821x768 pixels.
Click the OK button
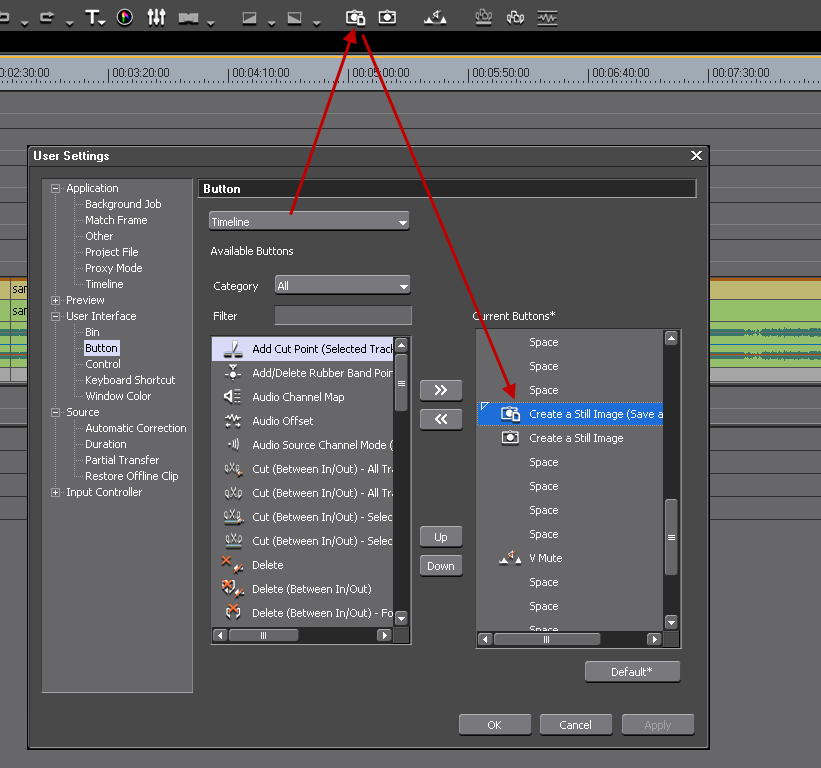494,725
